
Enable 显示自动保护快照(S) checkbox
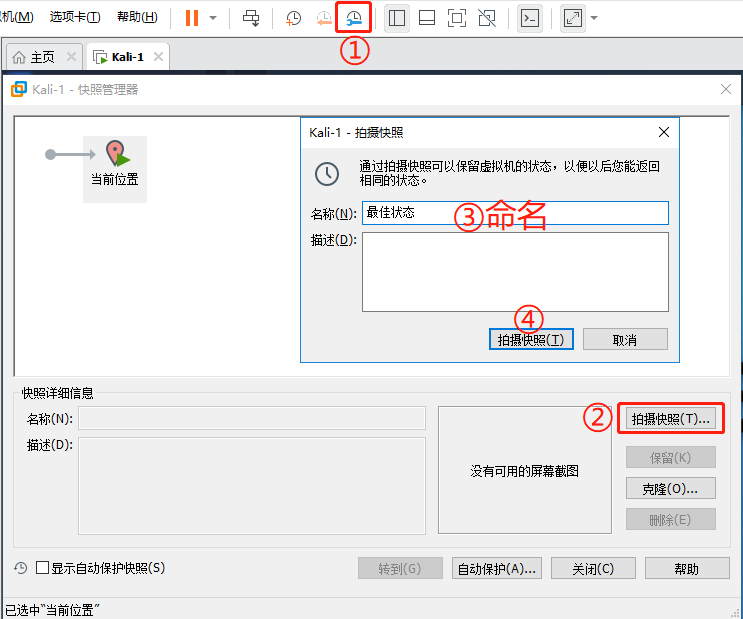(42, 567)
